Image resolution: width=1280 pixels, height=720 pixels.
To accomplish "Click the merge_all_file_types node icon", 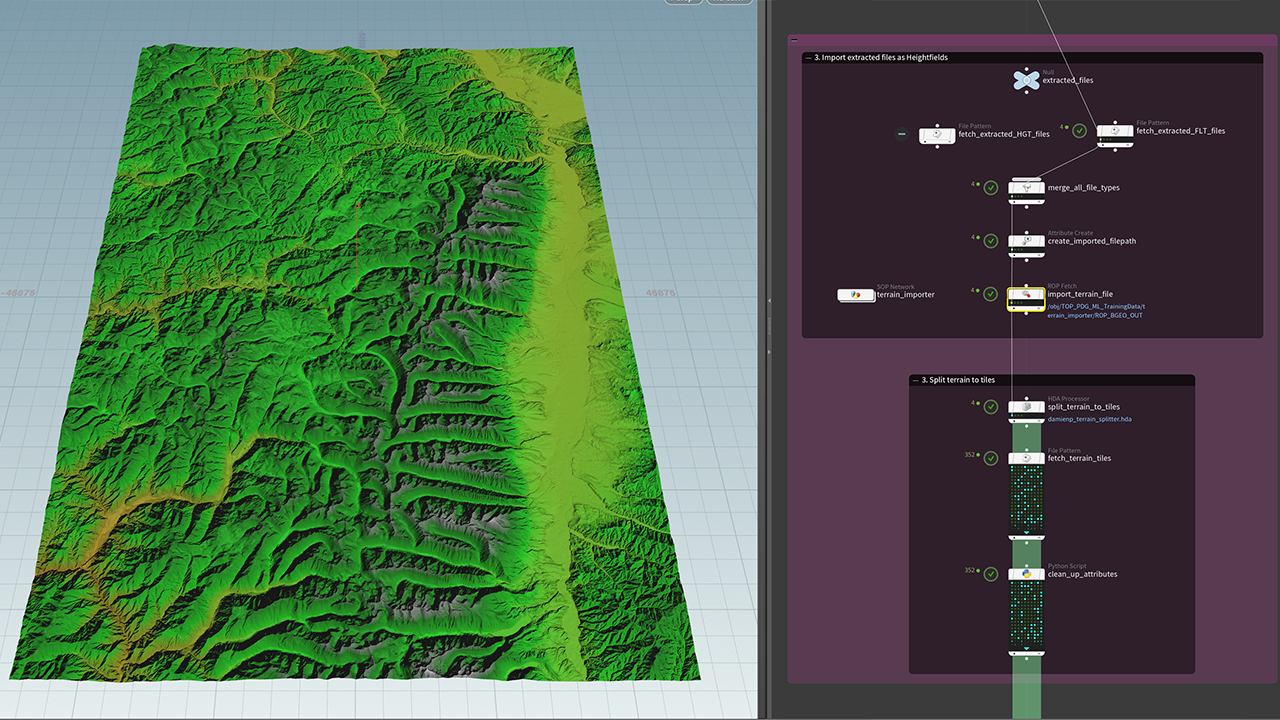I will click(x=1026, y=187).
